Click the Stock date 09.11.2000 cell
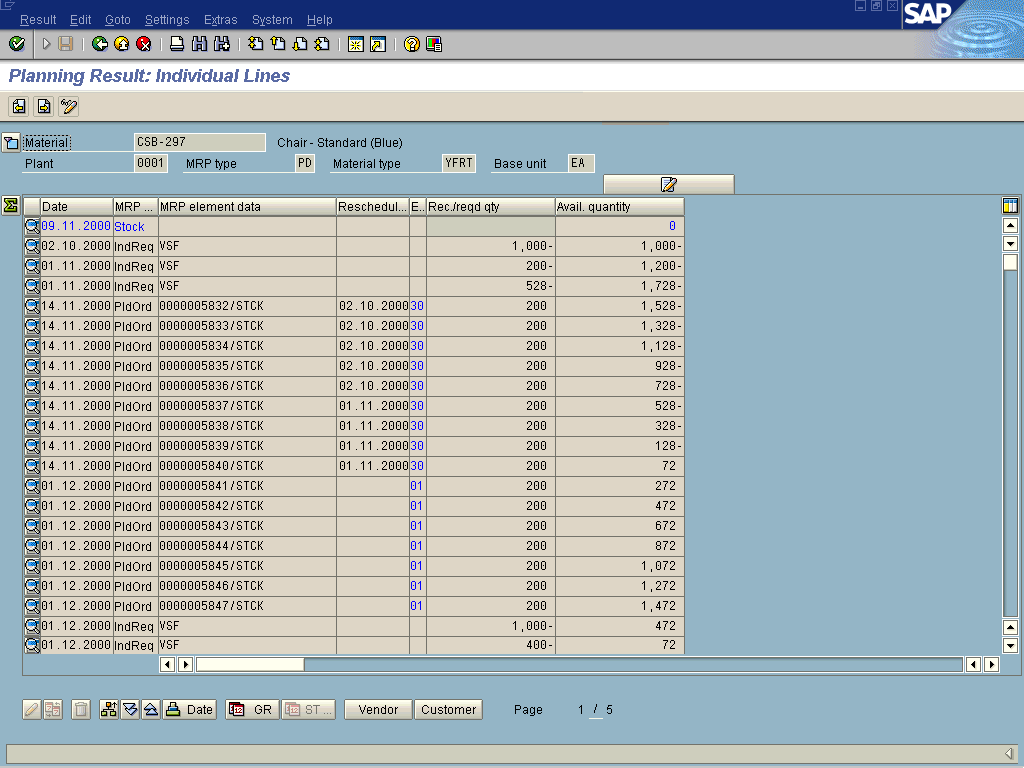This screenshot has width=1024, height=768. [76, 226]
